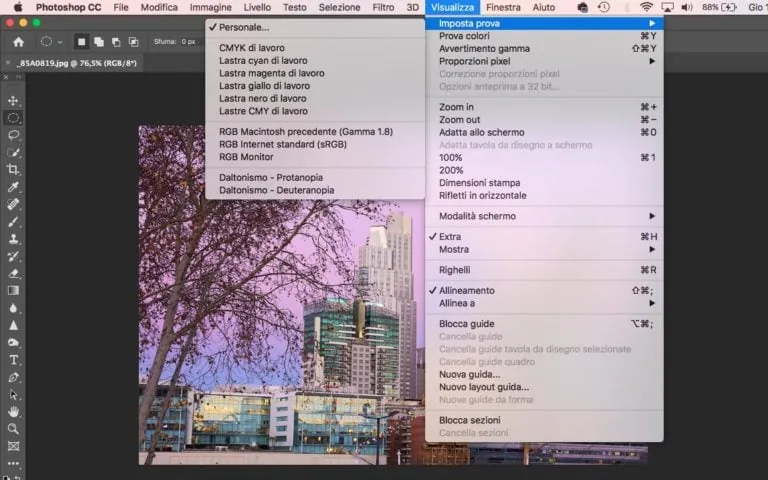768x480 pixels.
Task: Select the Hand tool
Action: [14, 411]
